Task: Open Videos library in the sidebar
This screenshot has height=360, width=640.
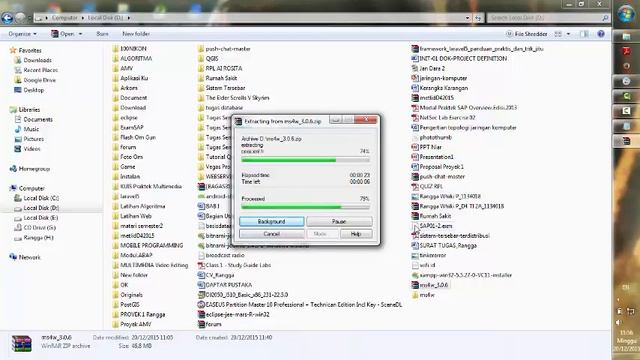Action: click(x=27, y=149)
